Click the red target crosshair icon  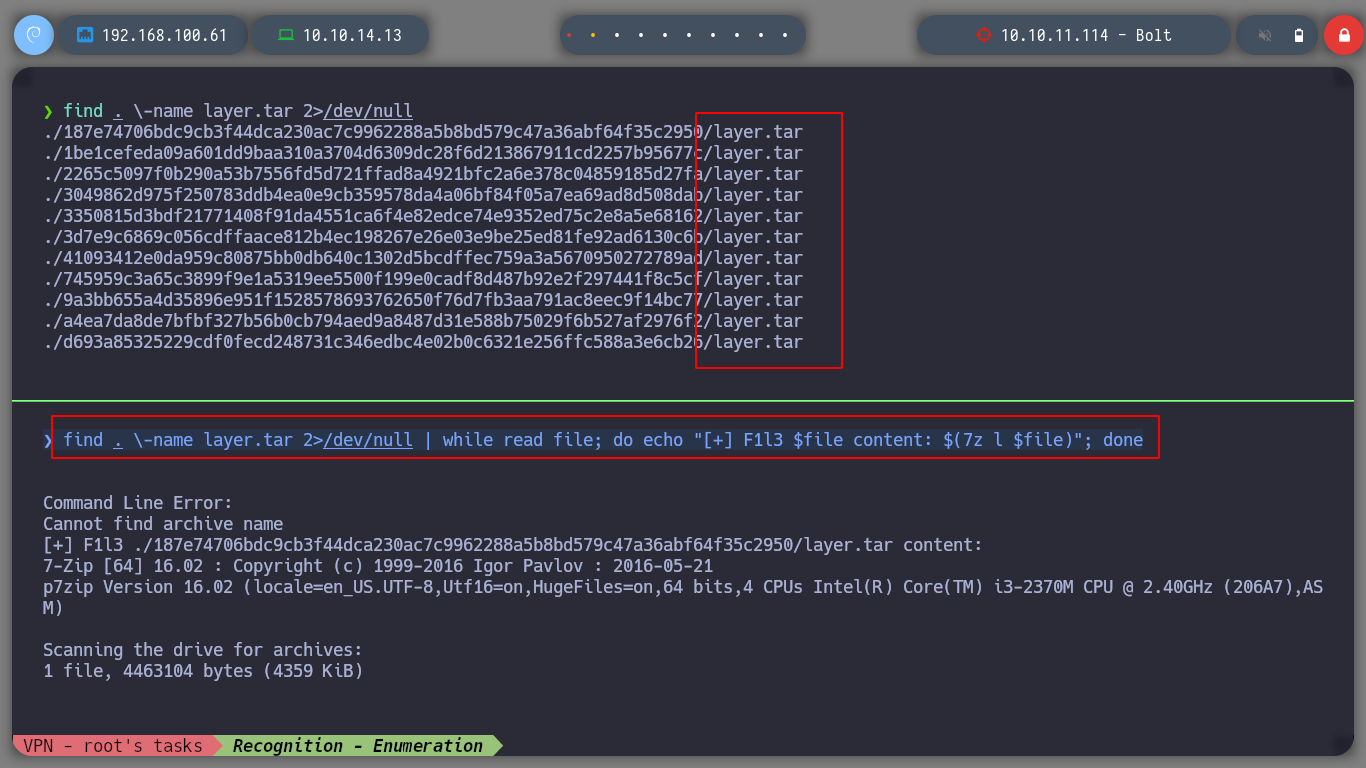[x=983, y=35]
